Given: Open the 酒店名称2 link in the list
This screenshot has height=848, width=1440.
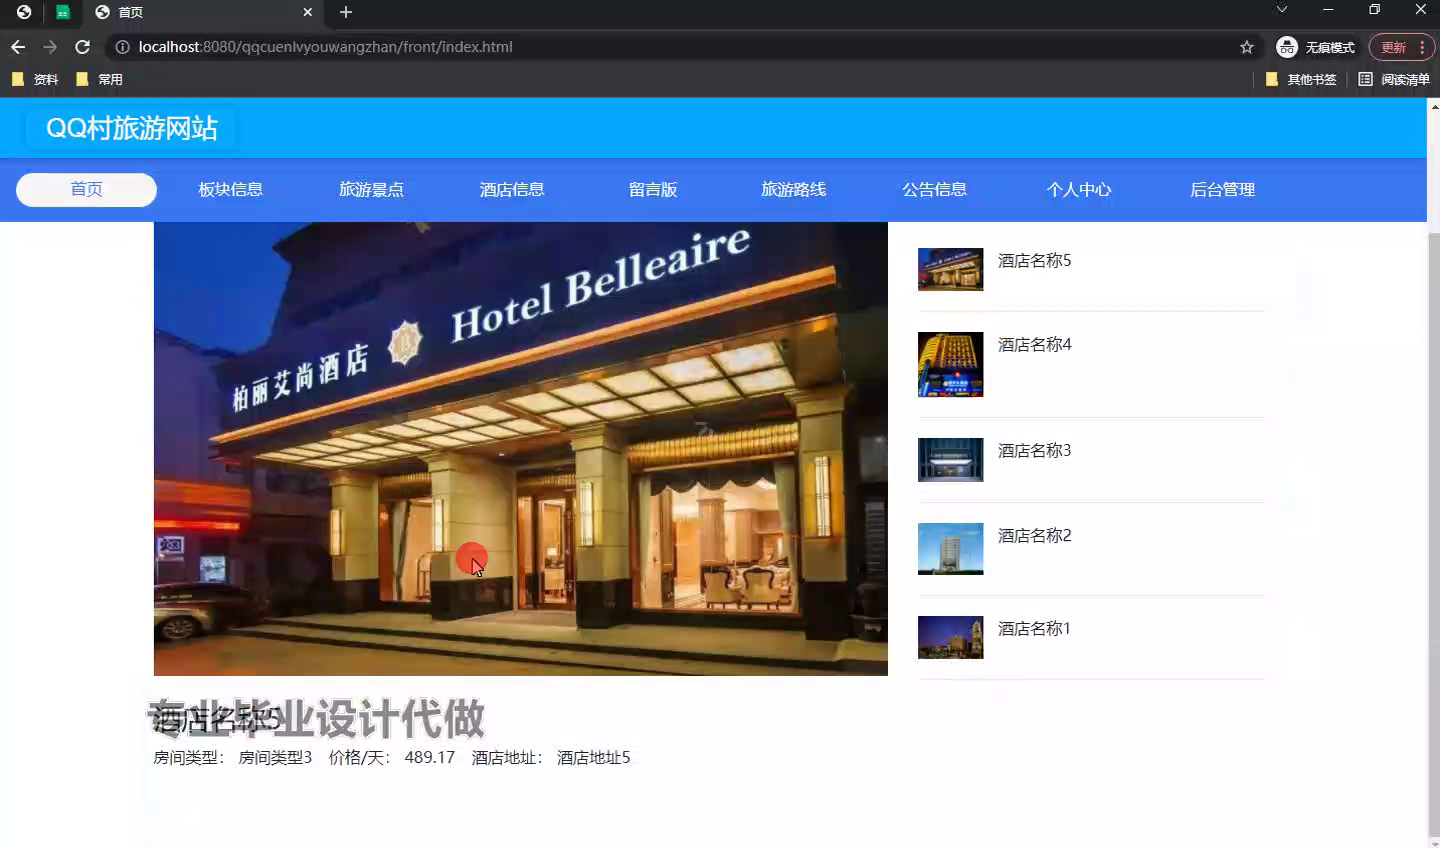Looking at the screenshot, I should 1035,536.
